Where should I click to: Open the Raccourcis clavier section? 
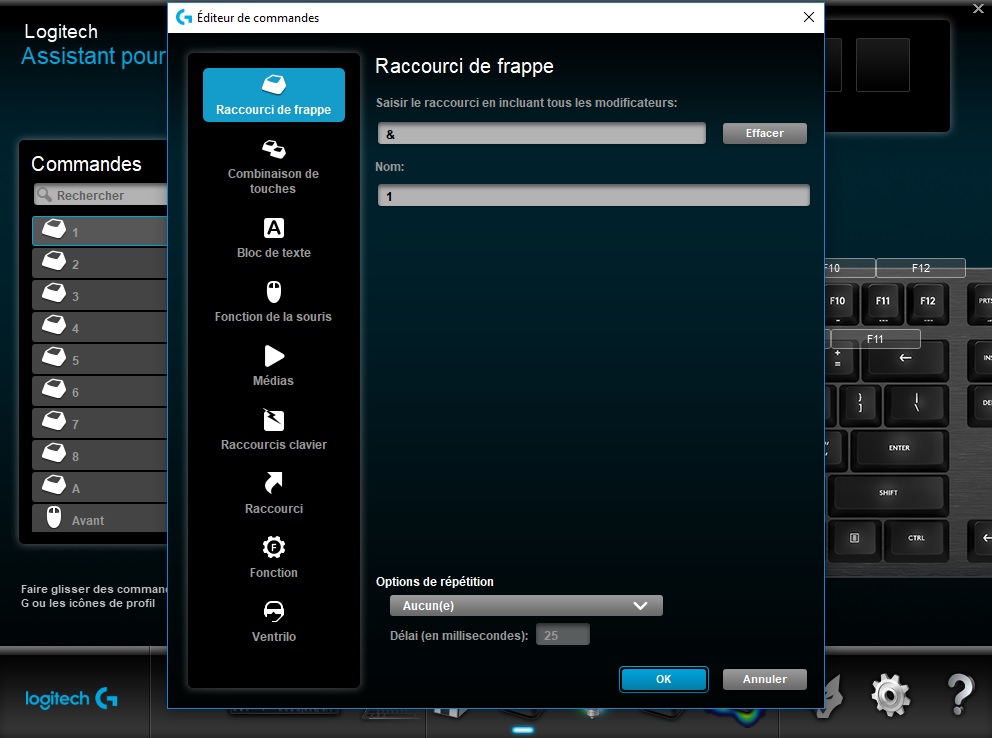click(x=273, y=430)
